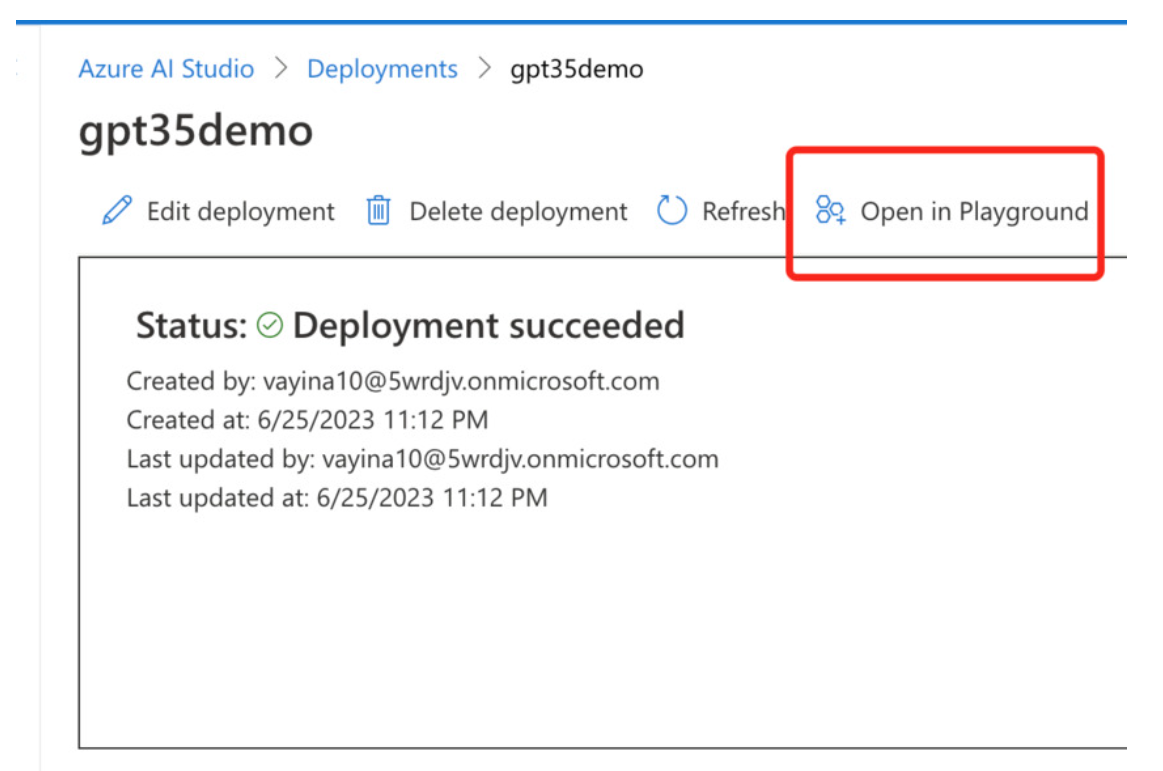The image size is (1163, 771).
Task: Click the trash can Delete deployment icon
Action: pos(378,211)
